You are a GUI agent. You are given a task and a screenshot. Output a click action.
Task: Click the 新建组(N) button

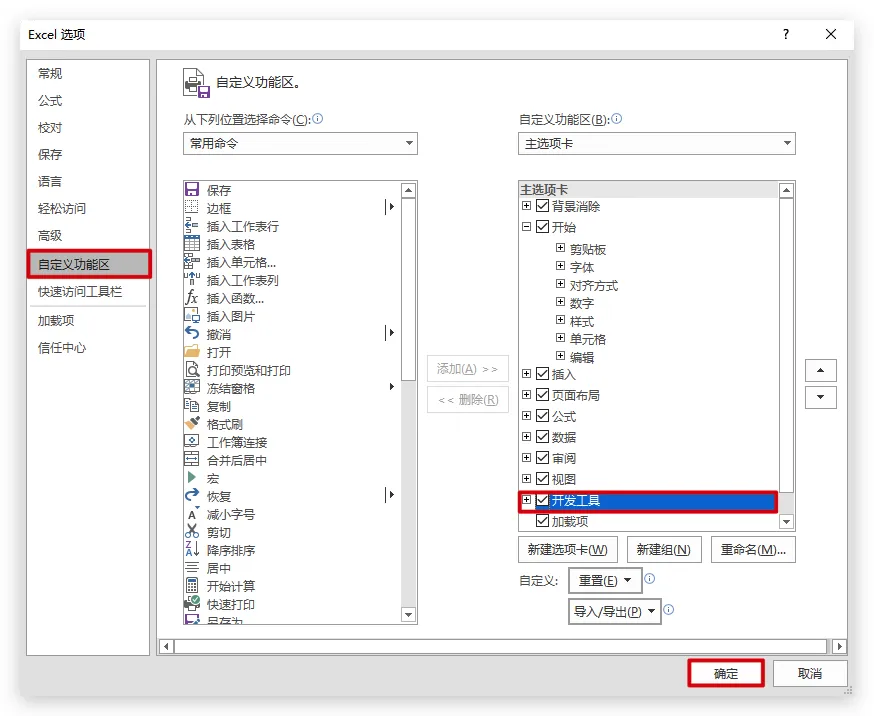(663, 550)
